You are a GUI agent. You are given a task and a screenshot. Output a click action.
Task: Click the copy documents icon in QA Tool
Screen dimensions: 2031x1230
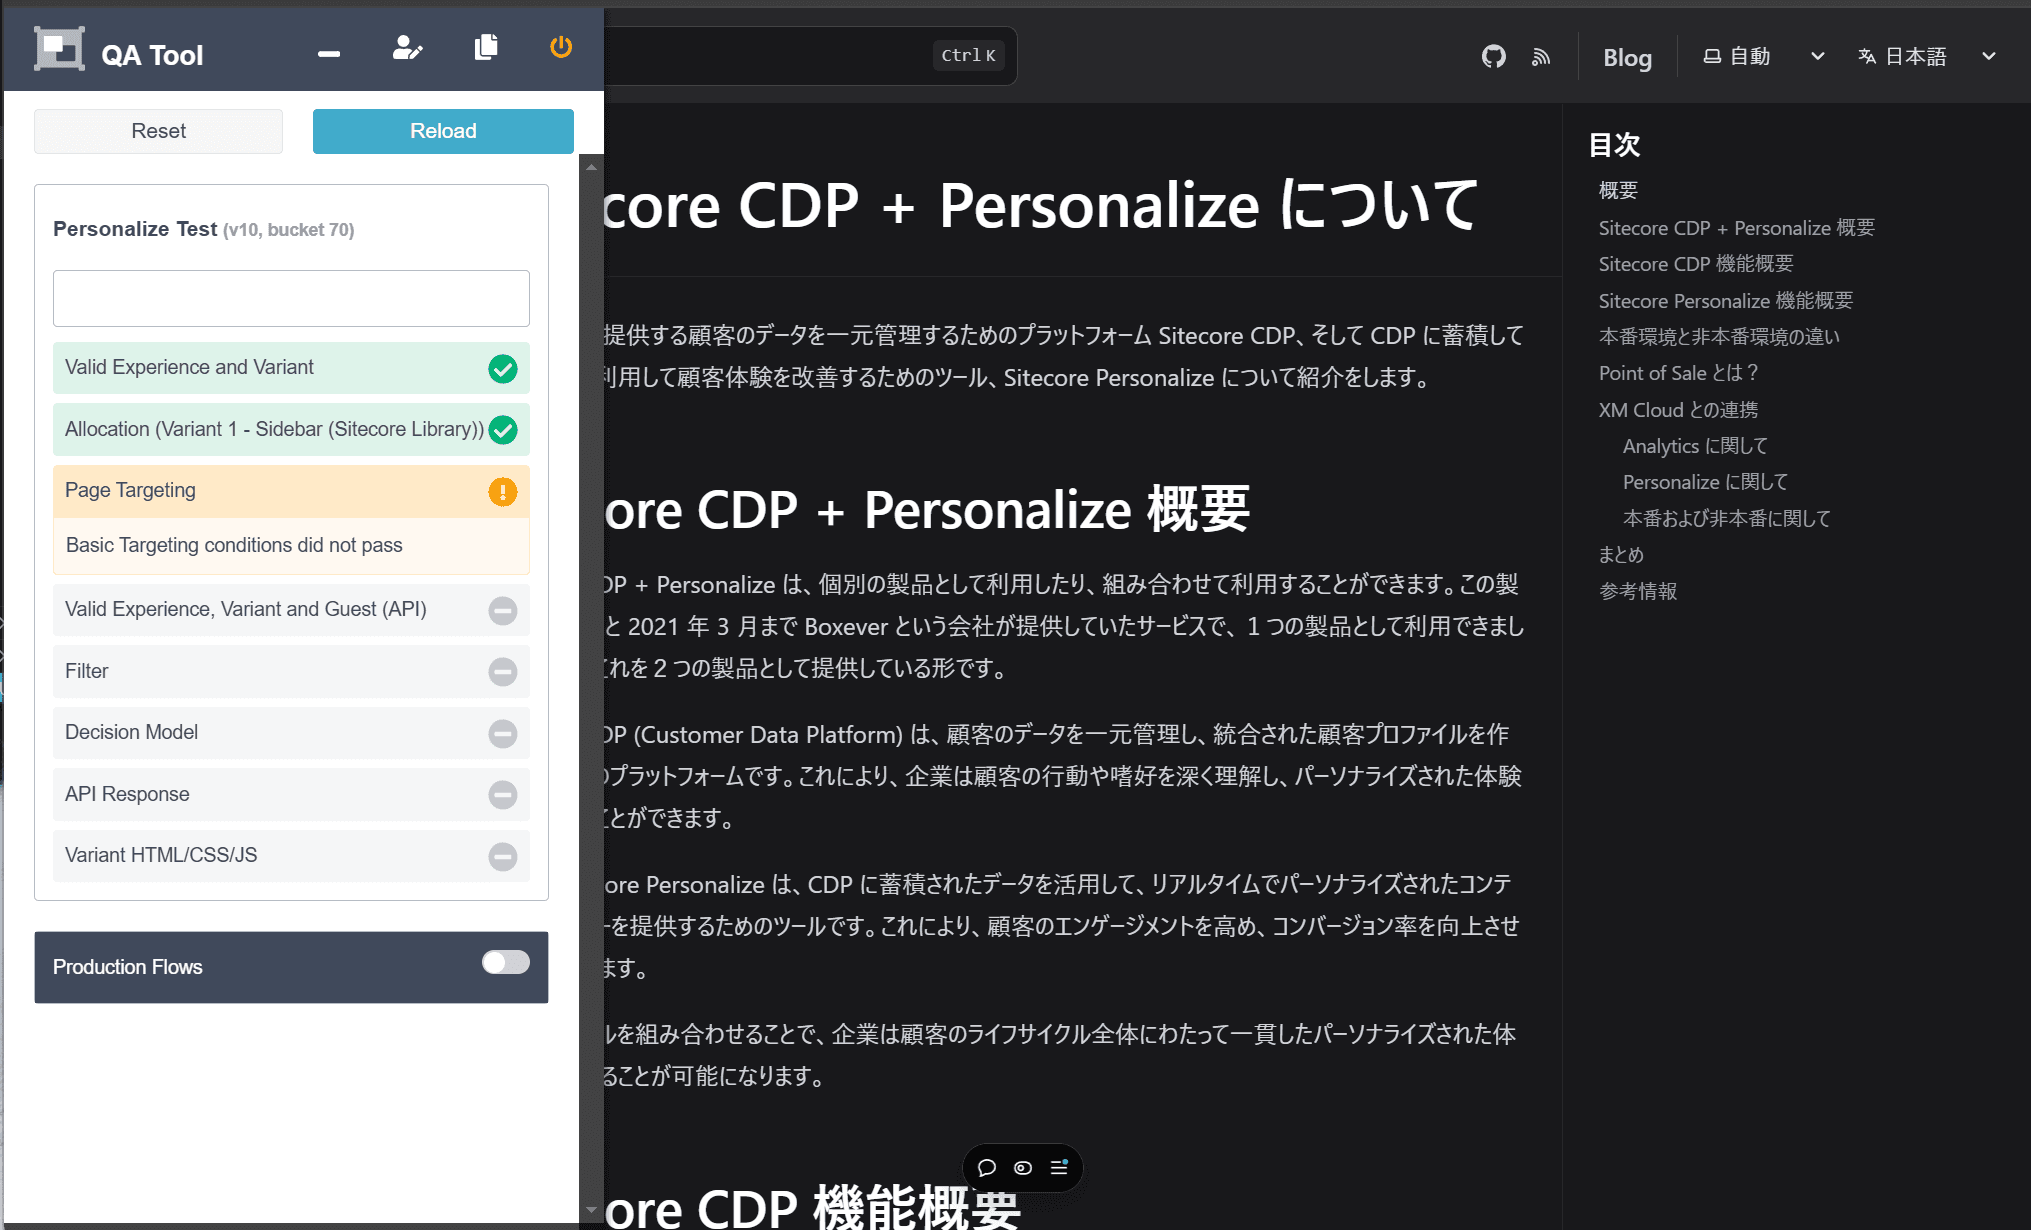486,47
